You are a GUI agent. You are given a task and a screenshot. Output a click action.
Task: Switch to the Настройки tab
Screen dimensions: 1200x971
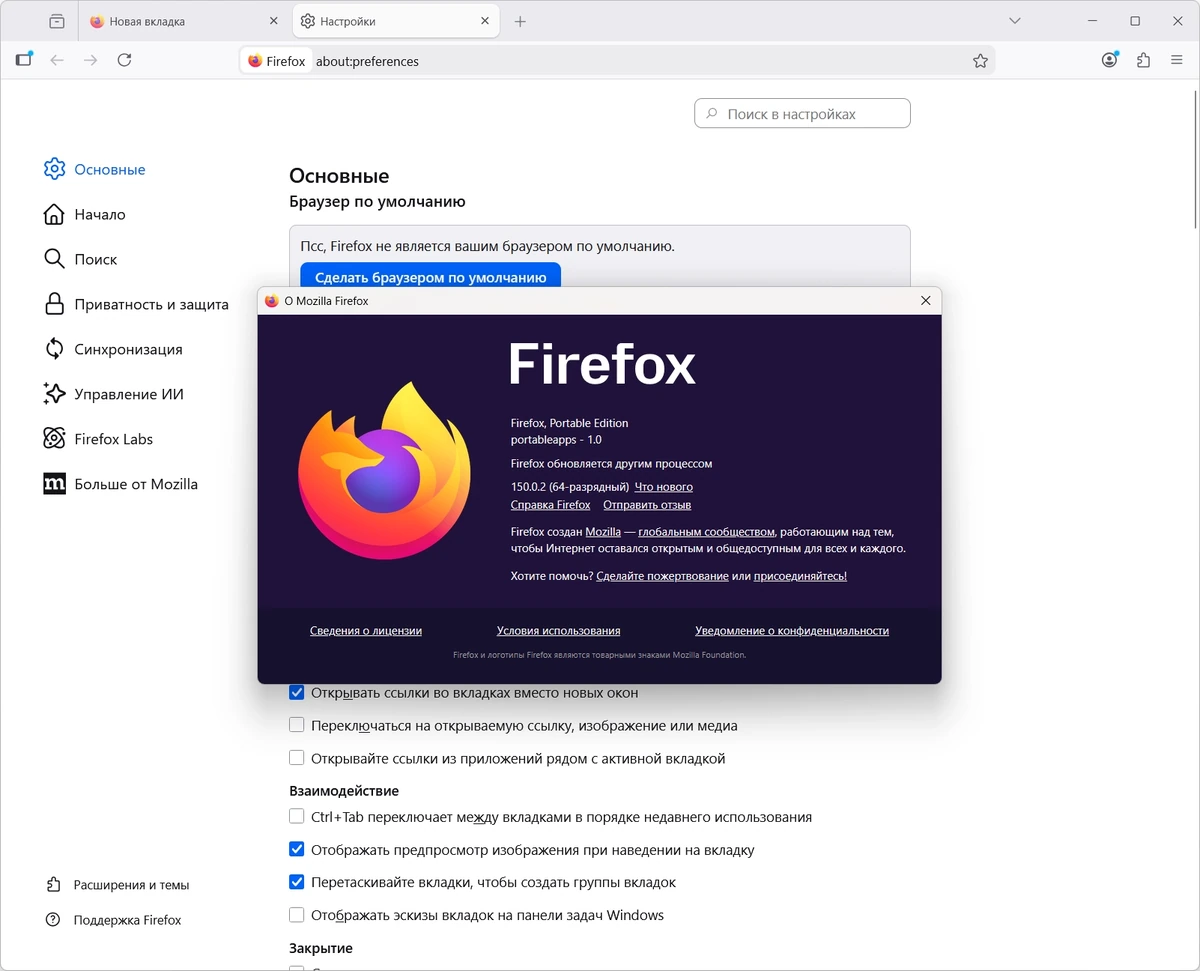point(396,21)
